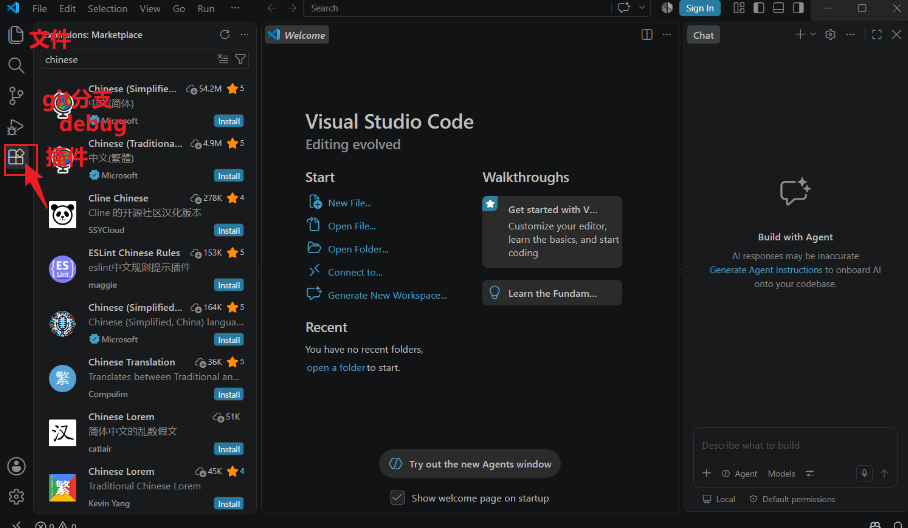Open Extensions view more actions menu
This screenshot has width=908, height=528.
pos(244,35)
